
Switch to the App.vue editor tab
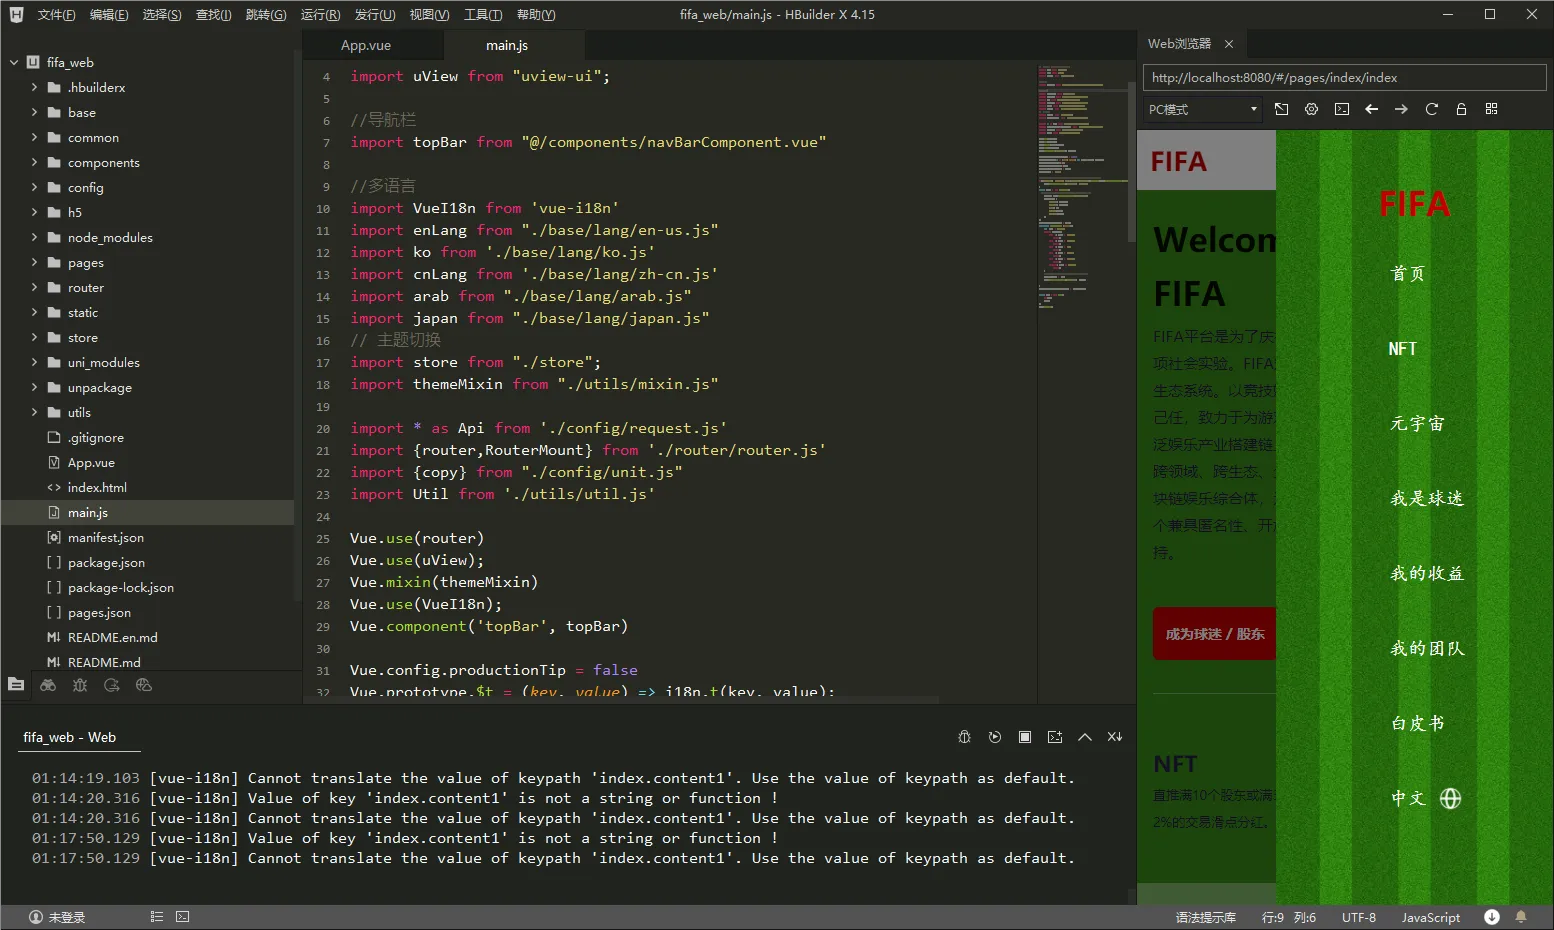(x=366, y=46)
